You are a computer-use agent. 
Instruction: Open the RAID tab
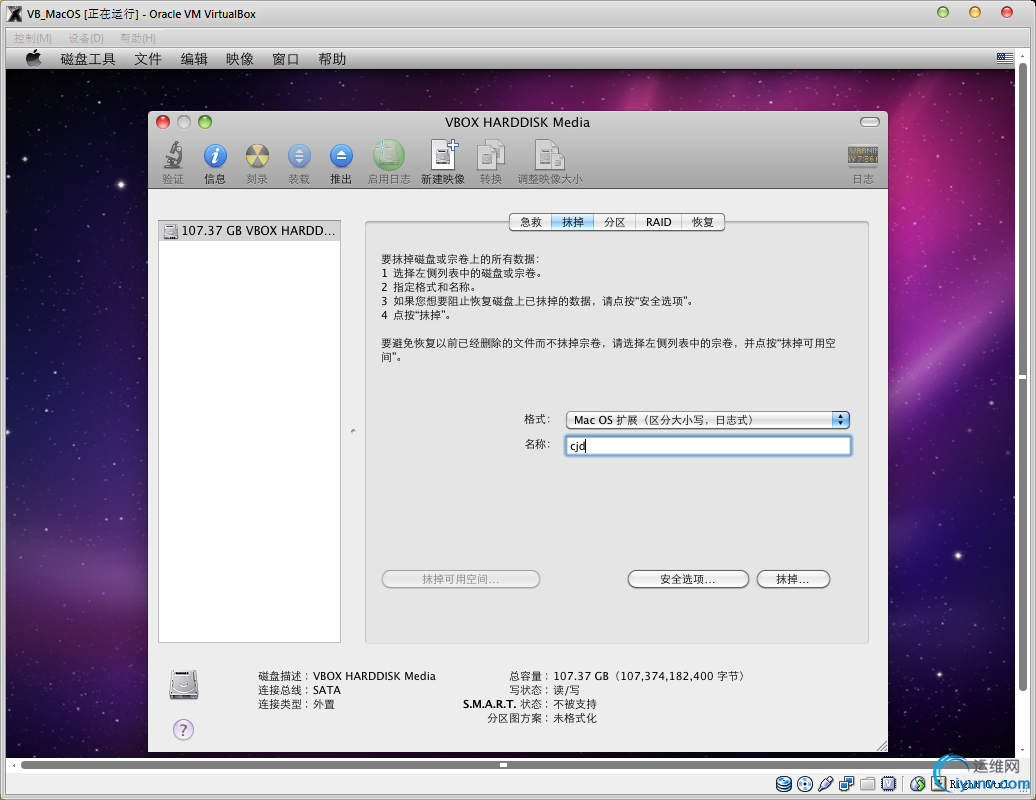click(659, 222)
